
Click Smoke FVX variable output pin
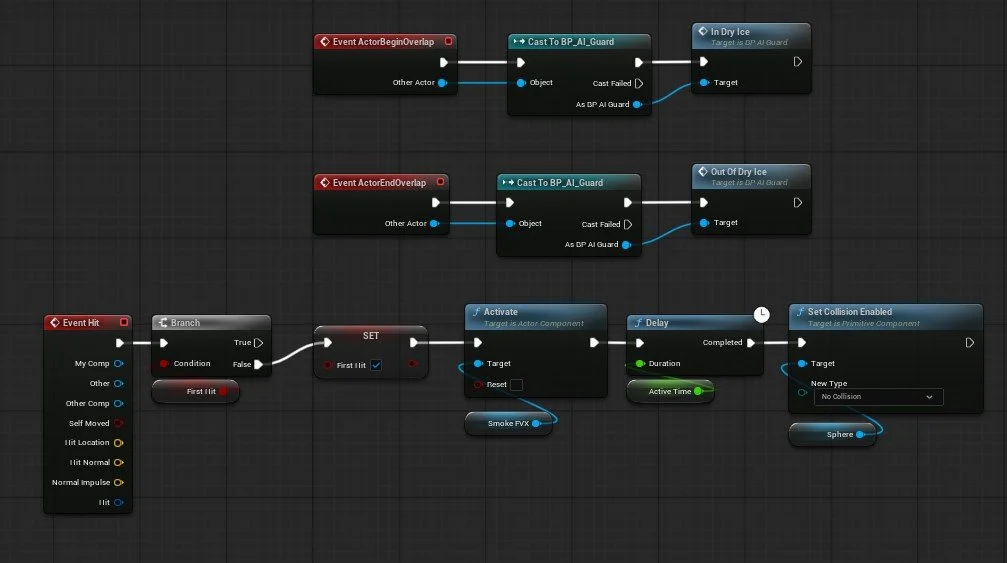(x=536, y=423)
